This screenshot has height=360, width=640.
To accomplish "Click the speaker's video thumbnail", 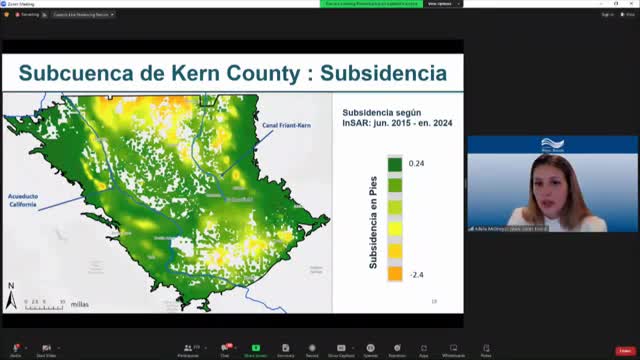I will coord(553,184).
